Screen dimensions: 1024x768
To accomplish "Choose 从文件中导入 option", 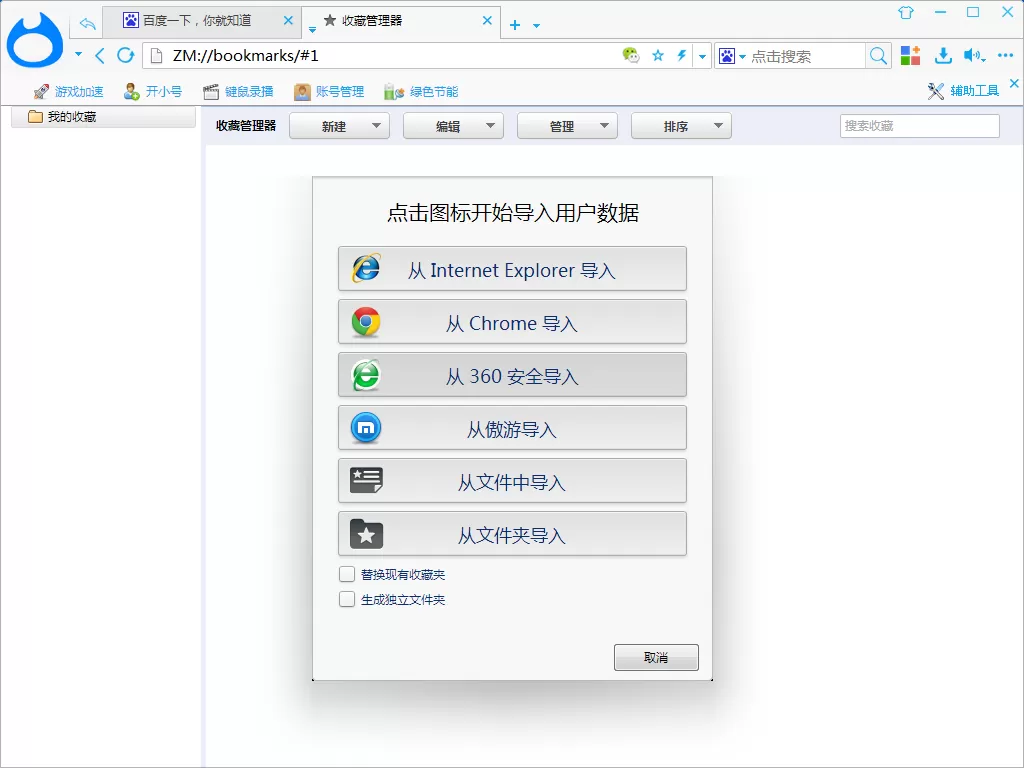I will (512, 481).
